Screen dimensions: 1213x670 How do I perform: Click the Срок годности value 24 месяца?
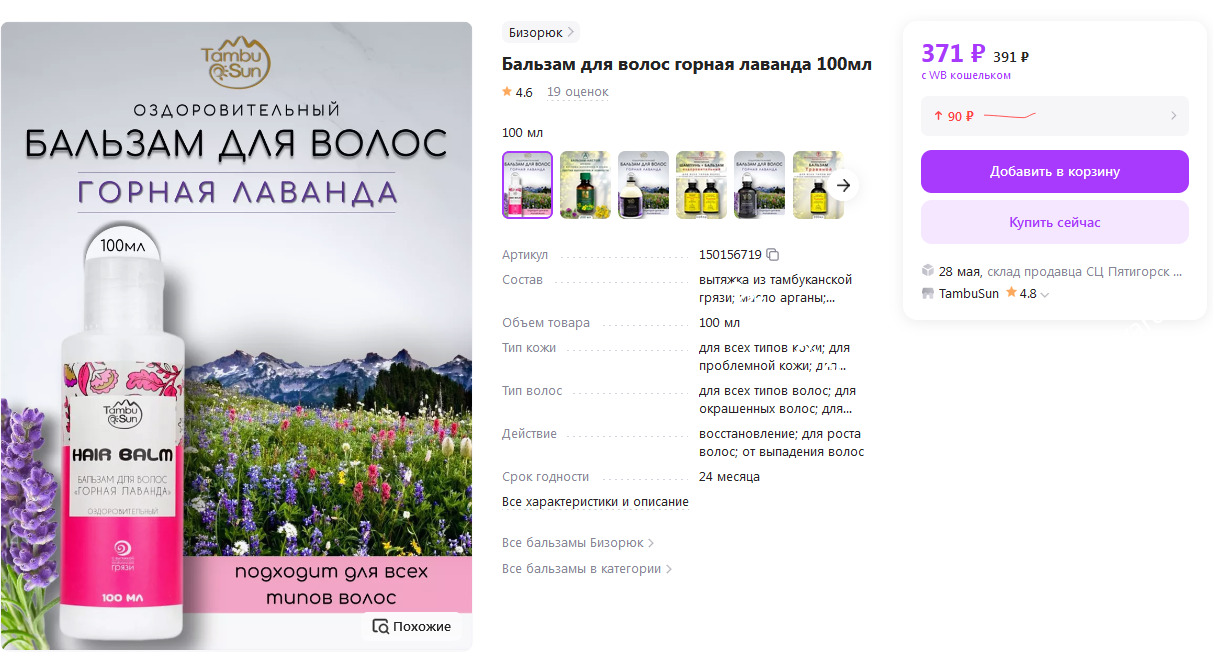[x=729, y=477]
